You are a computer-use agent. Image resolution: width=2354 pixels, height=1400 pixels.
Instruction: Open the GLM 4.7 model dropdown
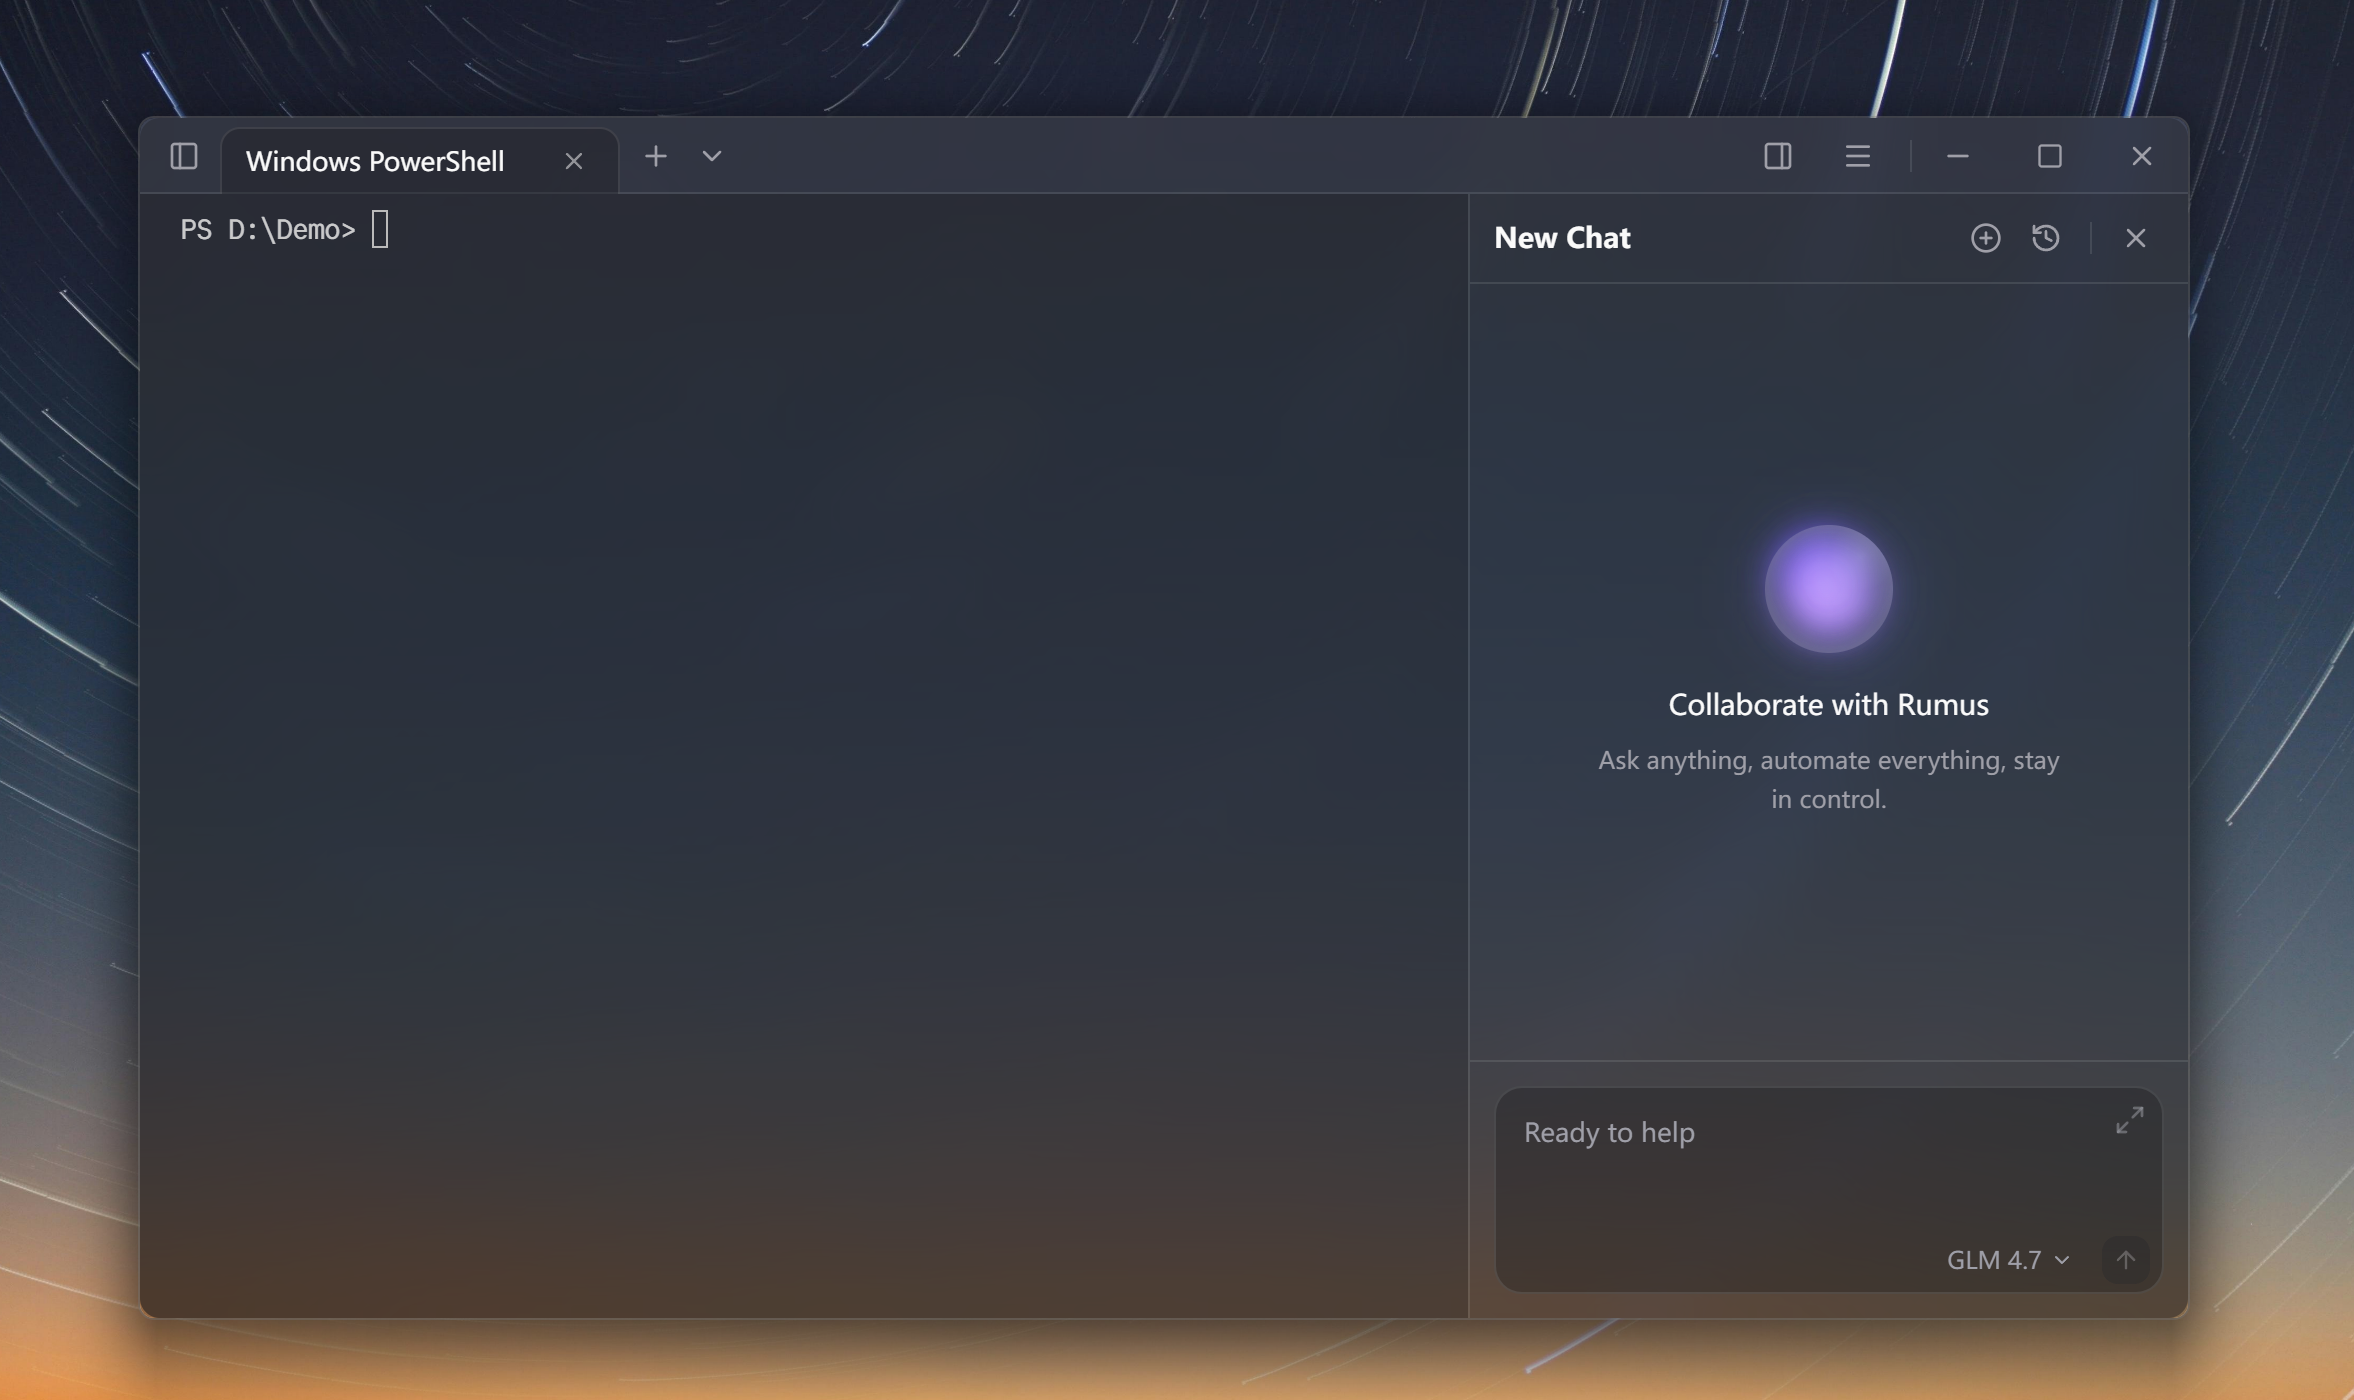[2007, 1260]
